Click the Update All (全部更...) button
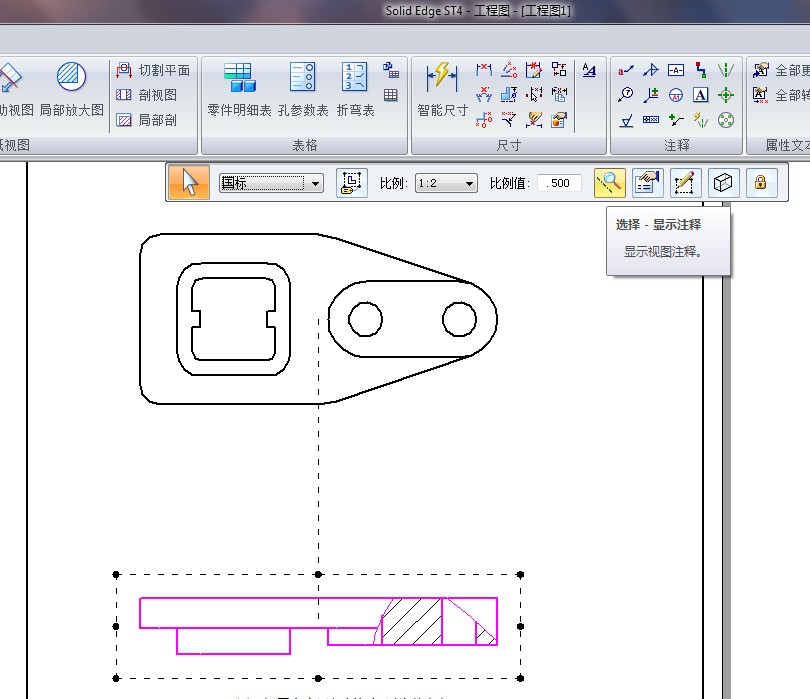This screenshot has width=810, height=699. (x=781, y=70)
